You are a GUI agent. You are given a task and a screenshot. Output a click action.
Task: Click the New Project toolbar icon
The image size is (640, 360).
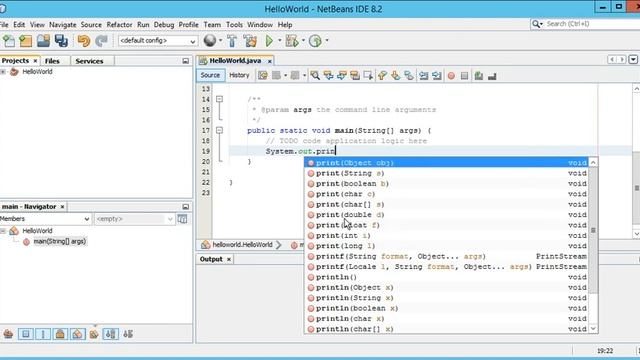point(26,41)
